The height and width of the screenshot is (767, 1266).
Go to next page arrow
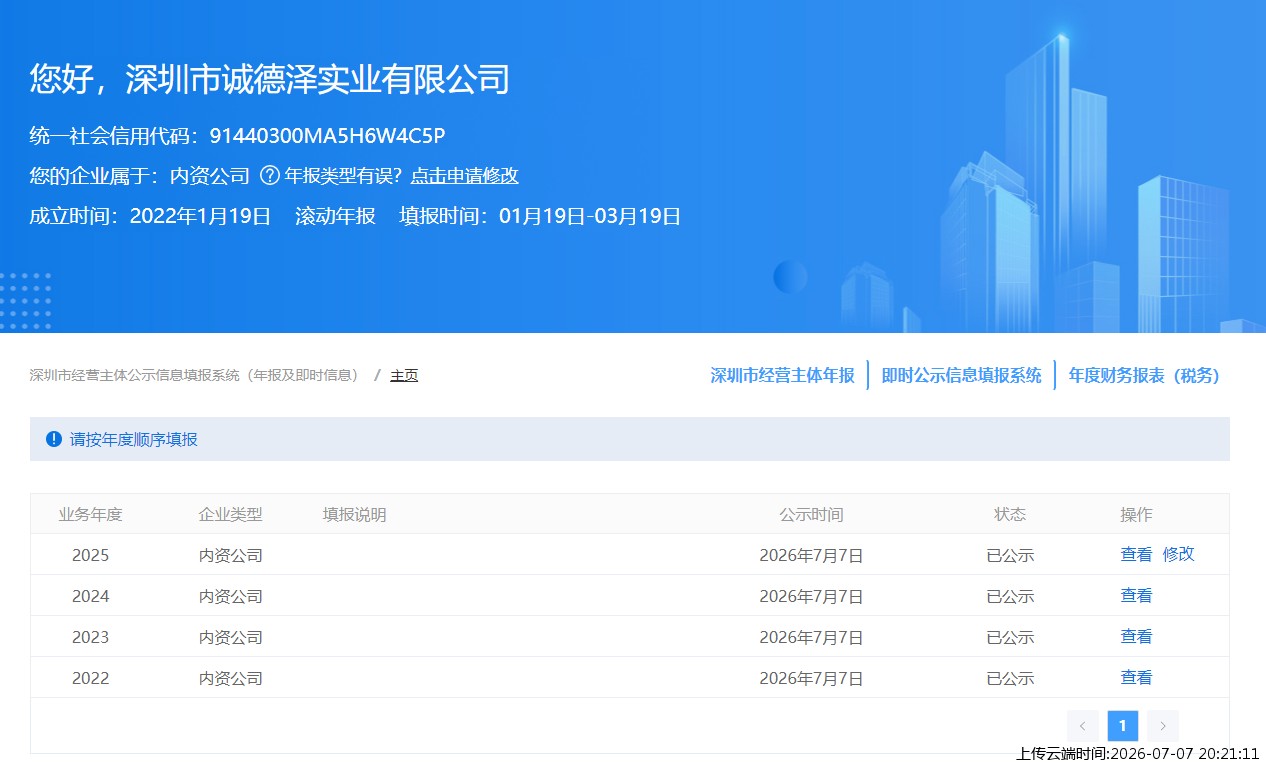(x=1163, y=726)
